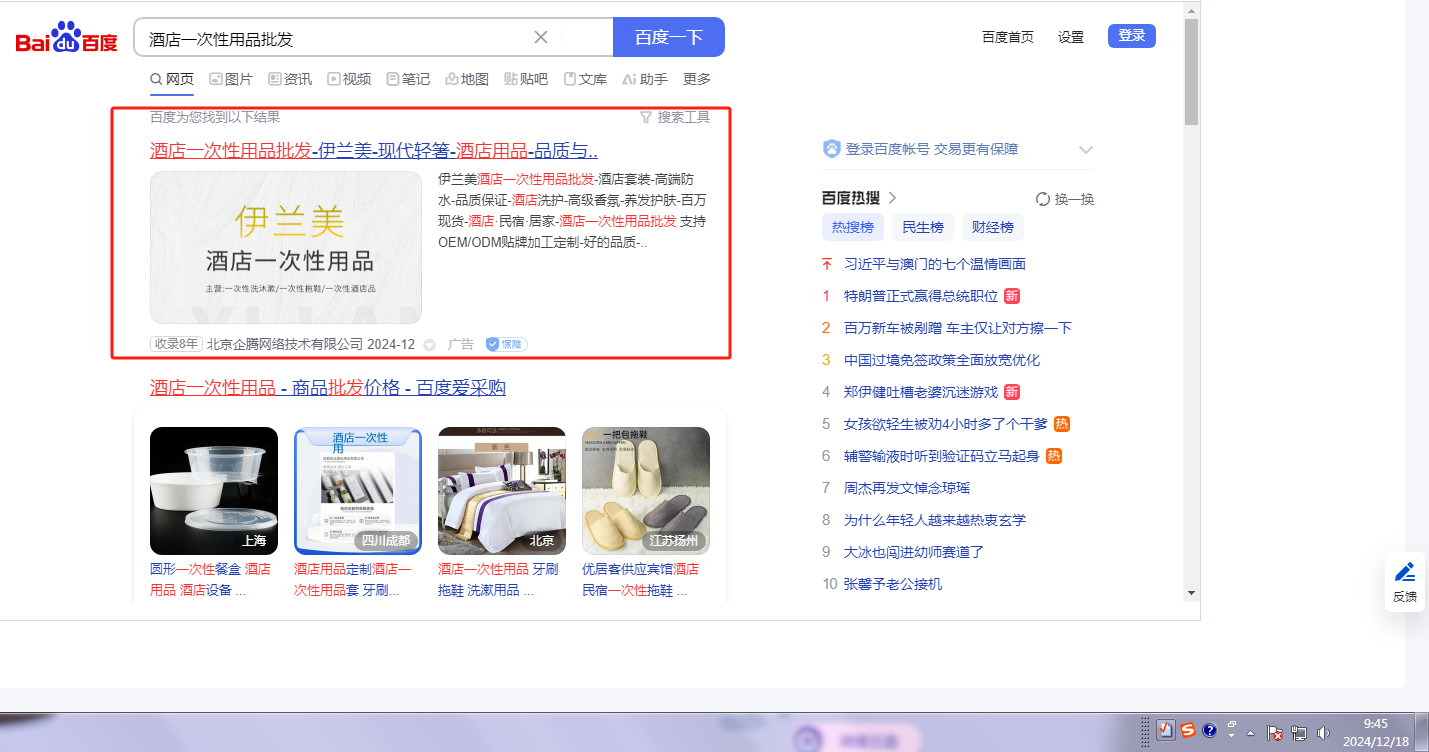This screenshot has height=752, width=1429.
Task: Click the top-pinned arrow before 习近平与澳门
Action: pos(827,264)
